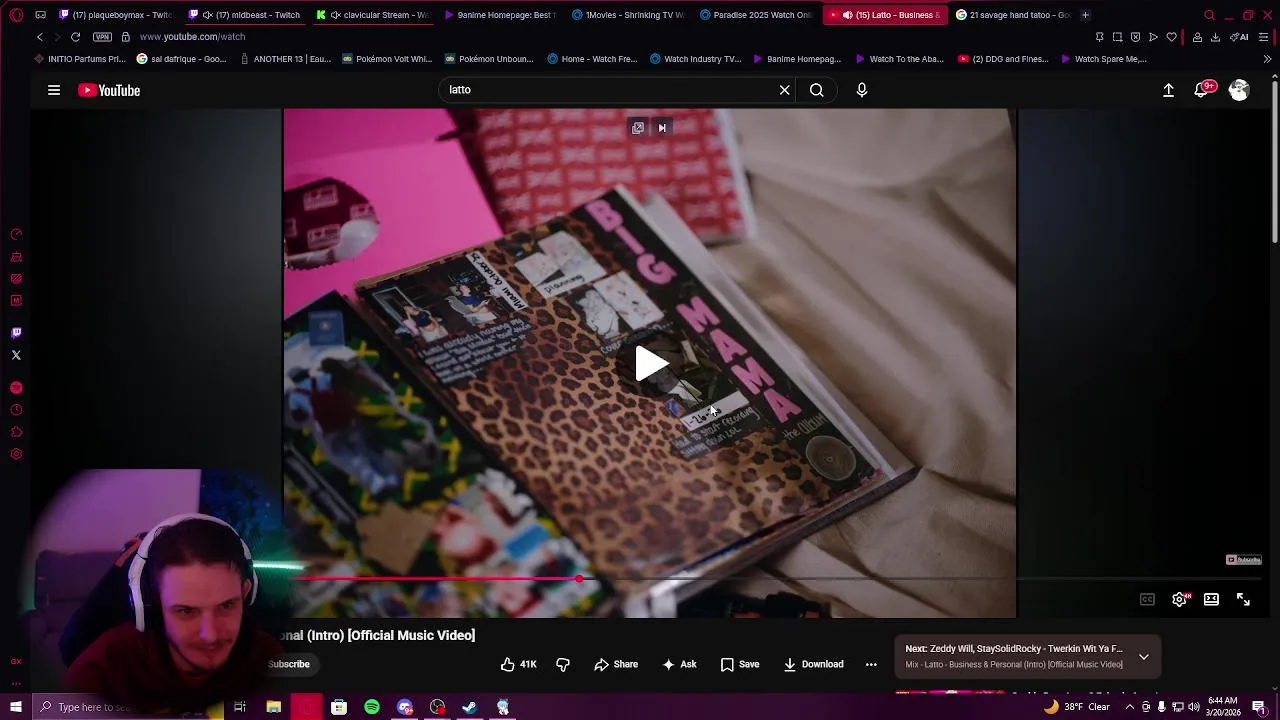Open the YouTube guide hamburger menu

click(54, 90)
